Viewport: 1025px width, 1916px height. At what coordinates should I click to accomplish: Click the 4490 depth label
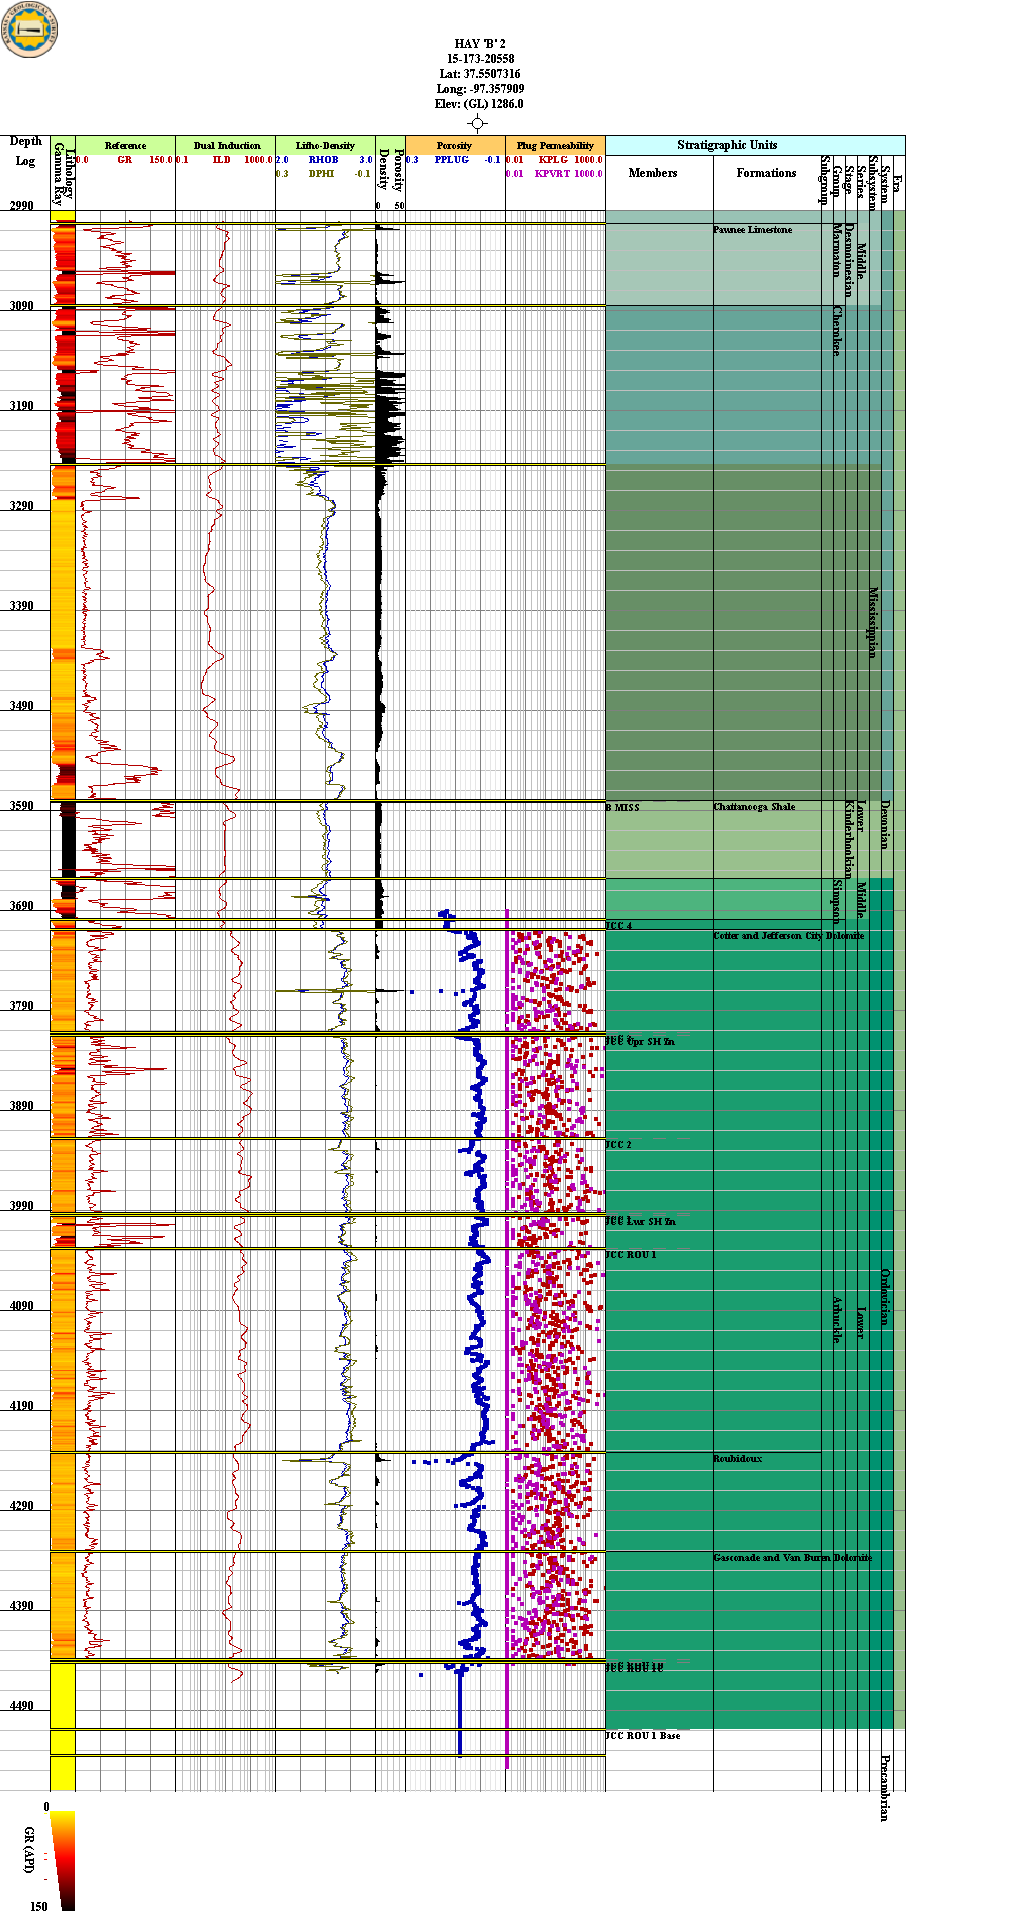(x=22, y=1705)
